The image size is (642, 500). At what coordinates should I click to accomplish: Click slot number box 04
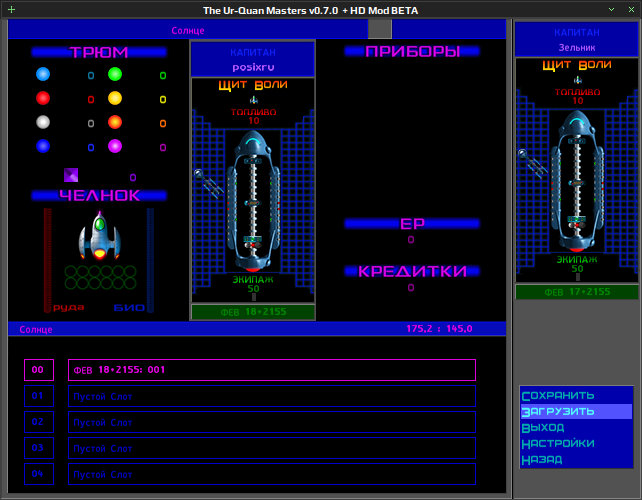39,474
